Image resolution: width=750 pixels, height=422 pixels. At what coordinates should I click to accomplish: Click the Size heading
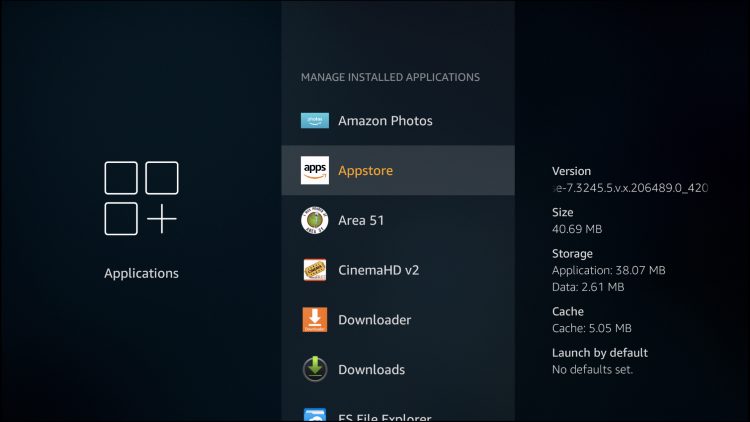[x=562, y=212]
